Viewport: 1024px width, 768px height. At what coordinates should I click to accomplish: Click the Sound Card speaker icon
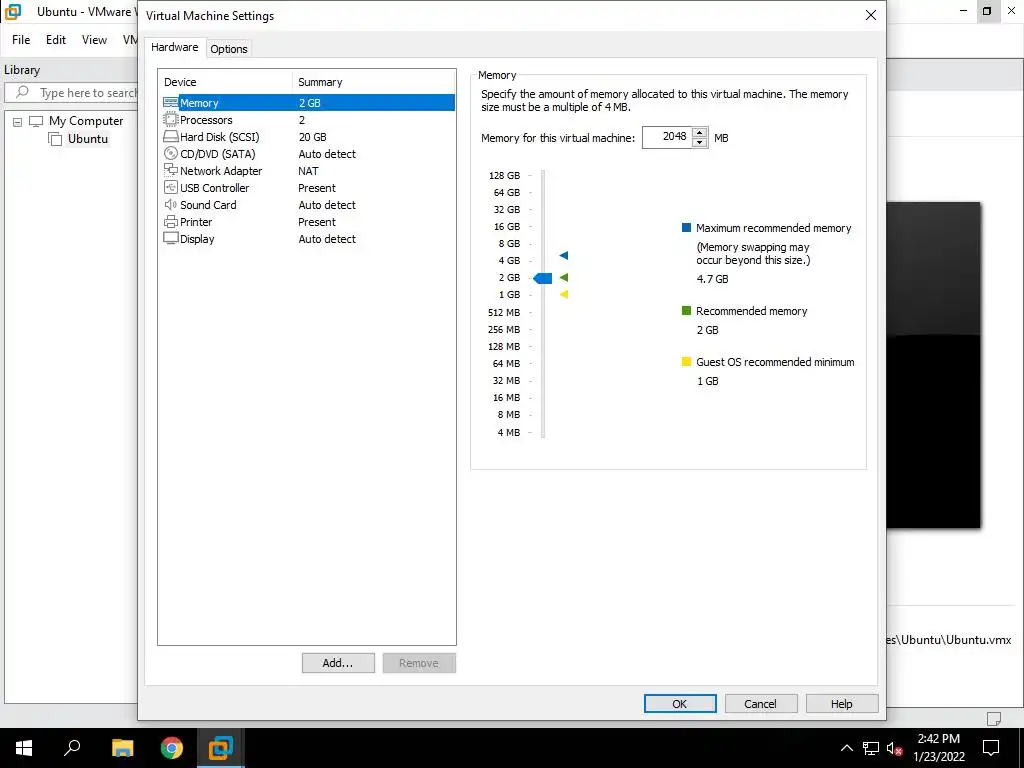[x=170, y=204]
